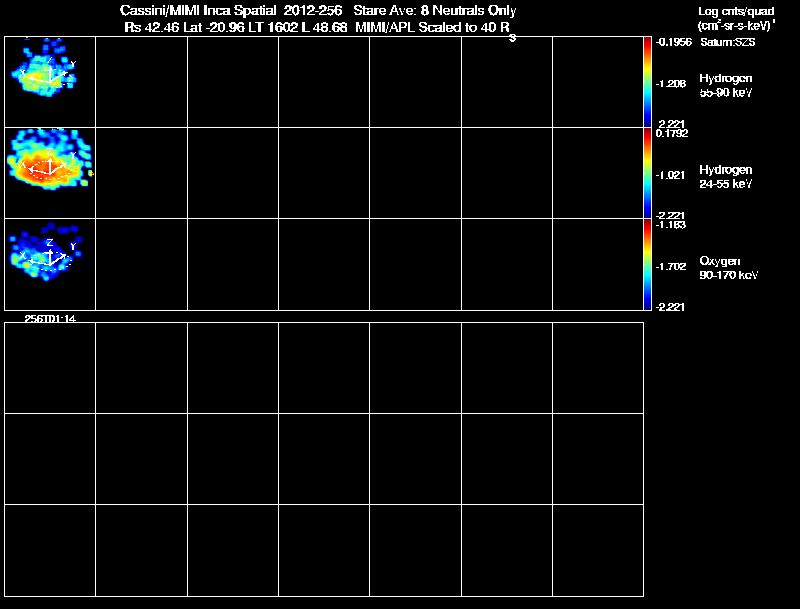Click the '-1.702' Oxygen color bar midpoint
This screenshot has width=800, height=609.
pos(671,267)
